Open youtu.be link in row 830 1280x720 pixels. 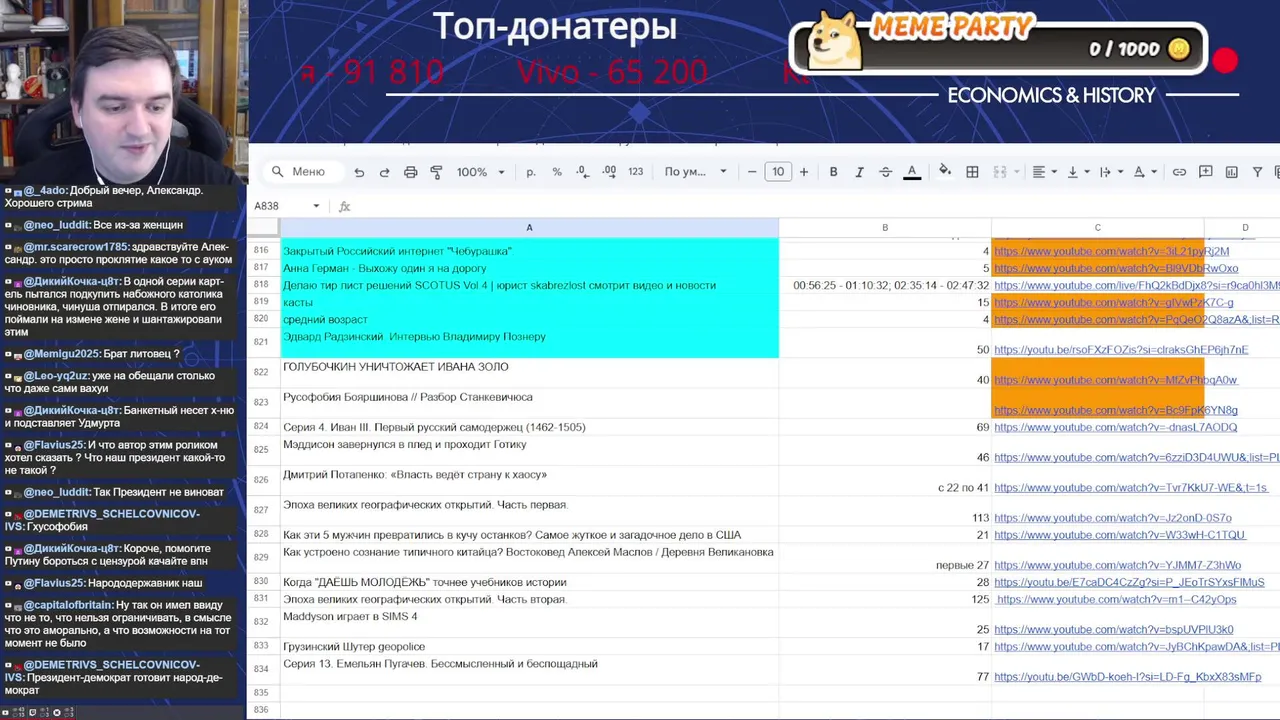(x=1129, y=582)
